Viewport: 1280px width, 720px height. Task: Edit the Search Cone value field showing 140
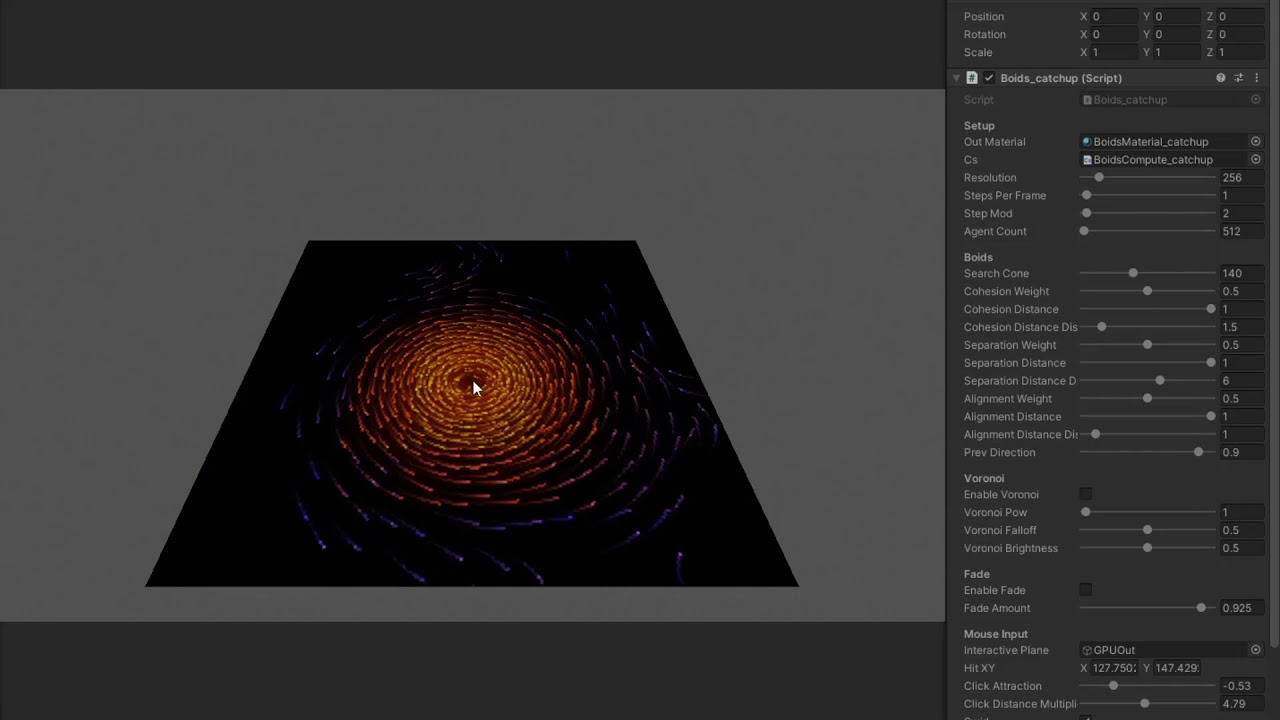tap(1243, 274)
